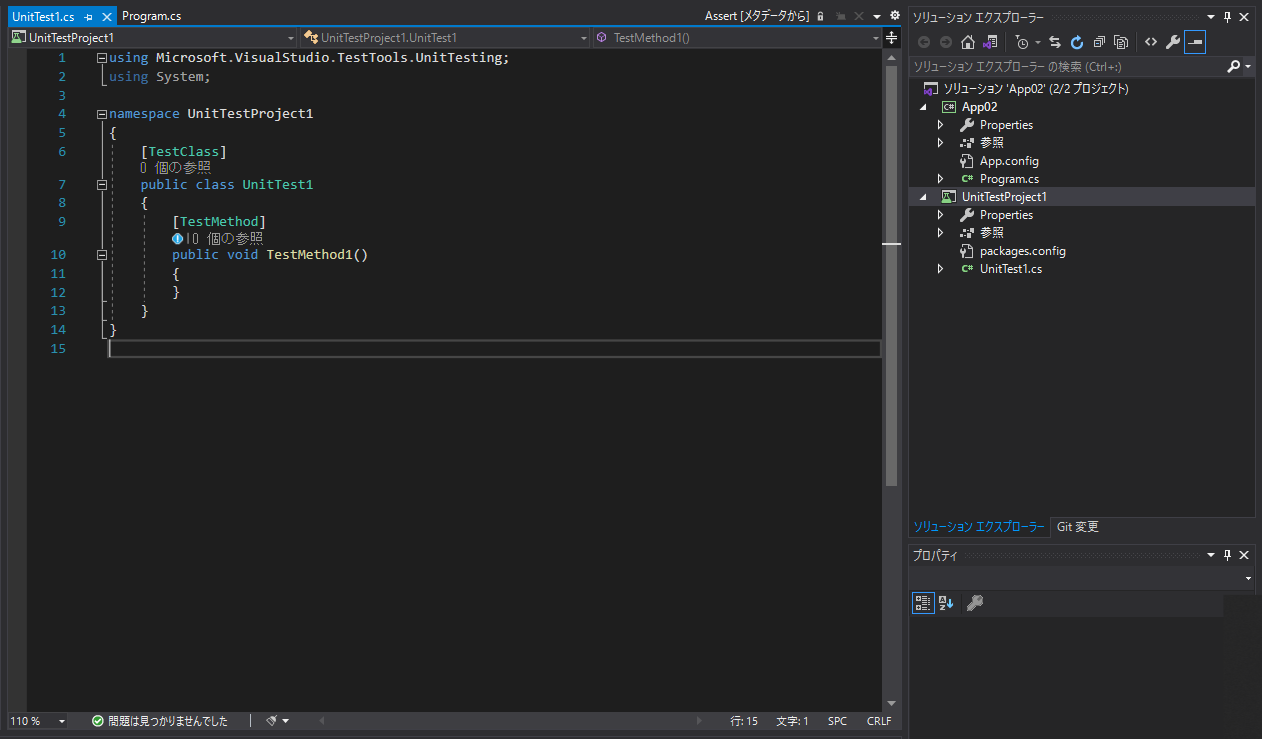Open the editor tab settings gear icon

[895, 16]
